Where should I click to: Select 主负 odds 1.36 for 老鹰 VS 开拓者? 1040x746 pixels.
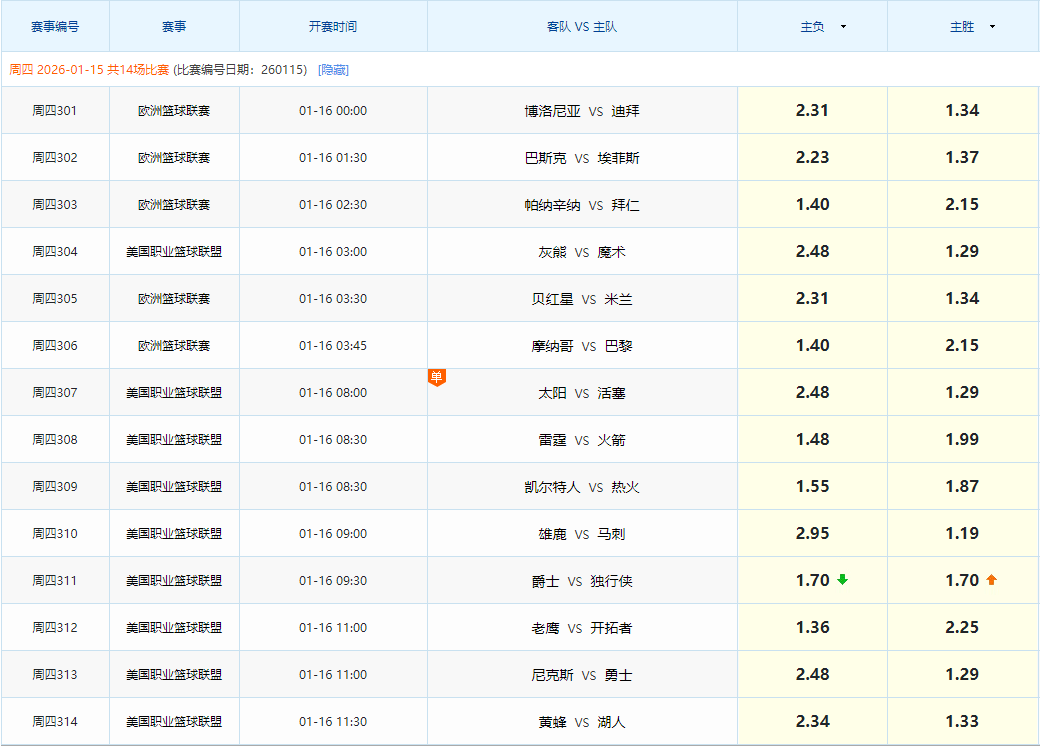point(812,627)
